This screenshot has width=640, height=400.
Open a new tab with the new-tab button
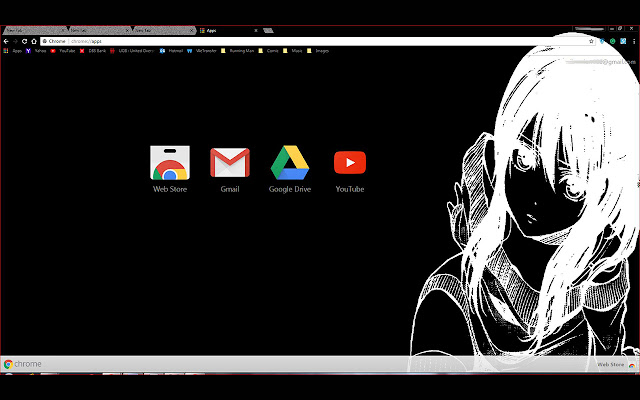click(x=268, y=31)
